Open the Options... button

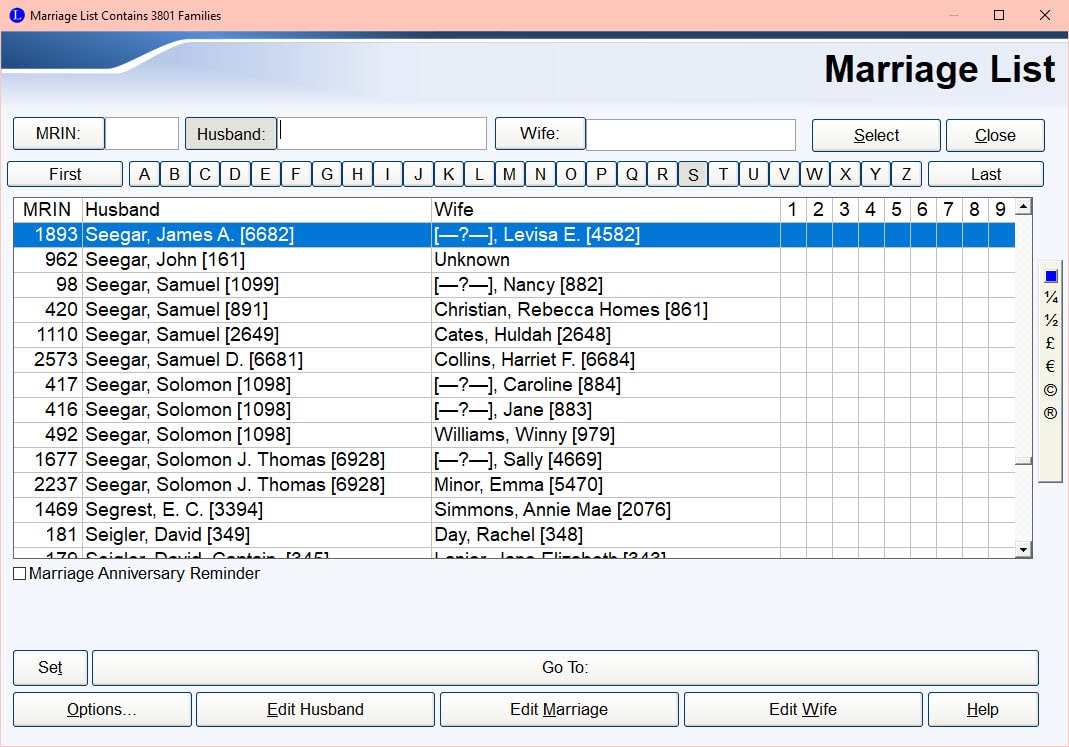point(102,710)
